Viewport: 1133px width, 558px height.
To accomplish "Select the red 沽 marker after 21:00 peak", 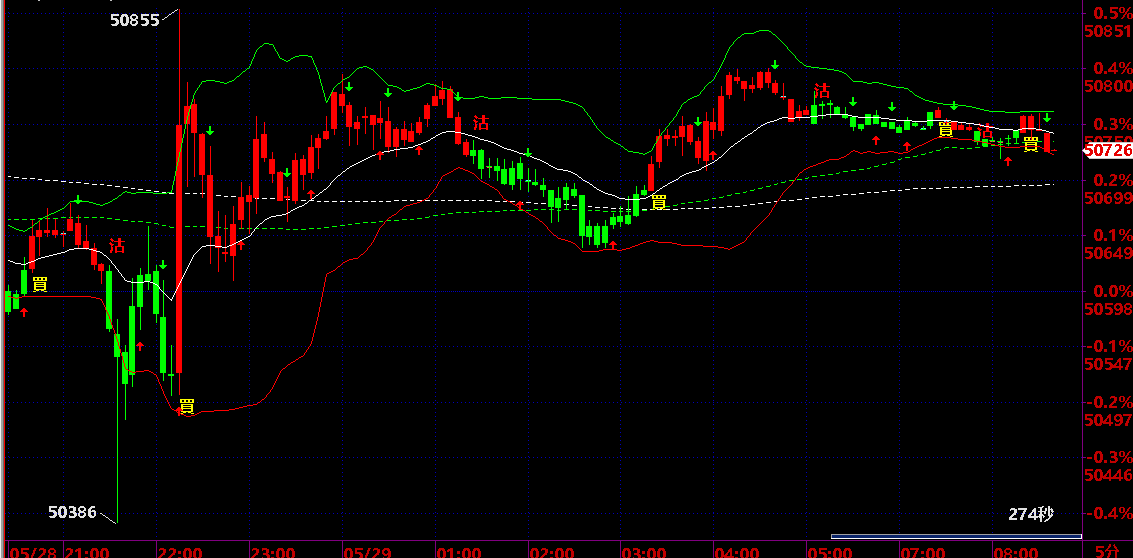I will click(x=117, y=245).
